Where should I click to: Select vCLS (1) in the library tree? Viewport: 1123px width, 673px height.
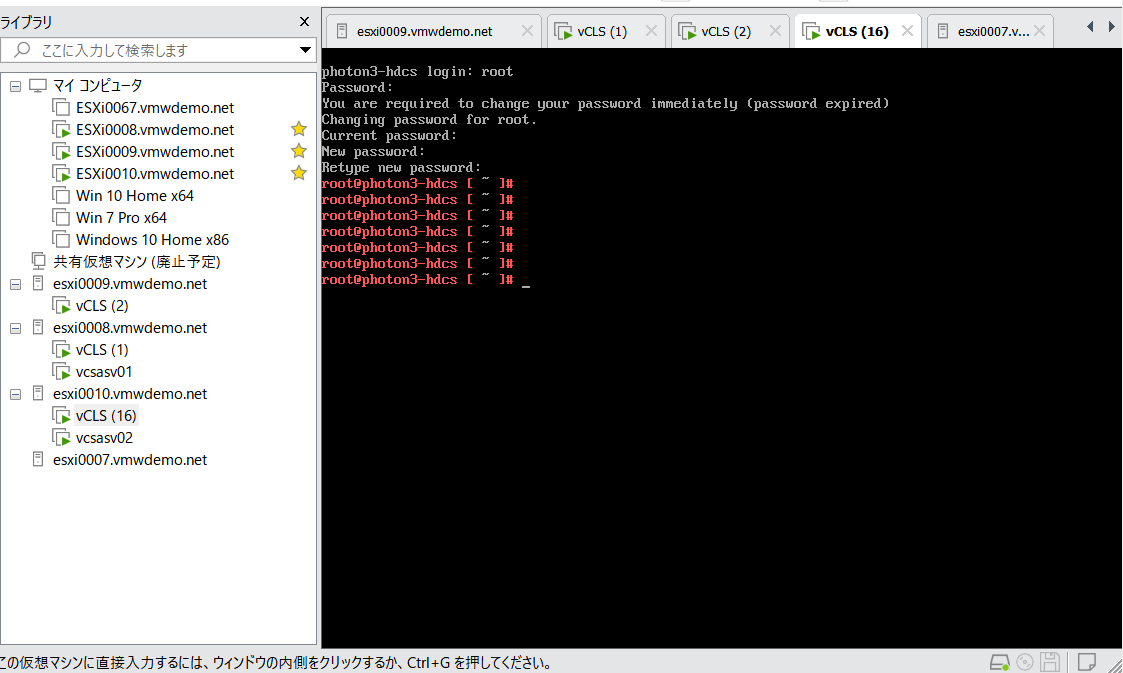click(102, 350)
